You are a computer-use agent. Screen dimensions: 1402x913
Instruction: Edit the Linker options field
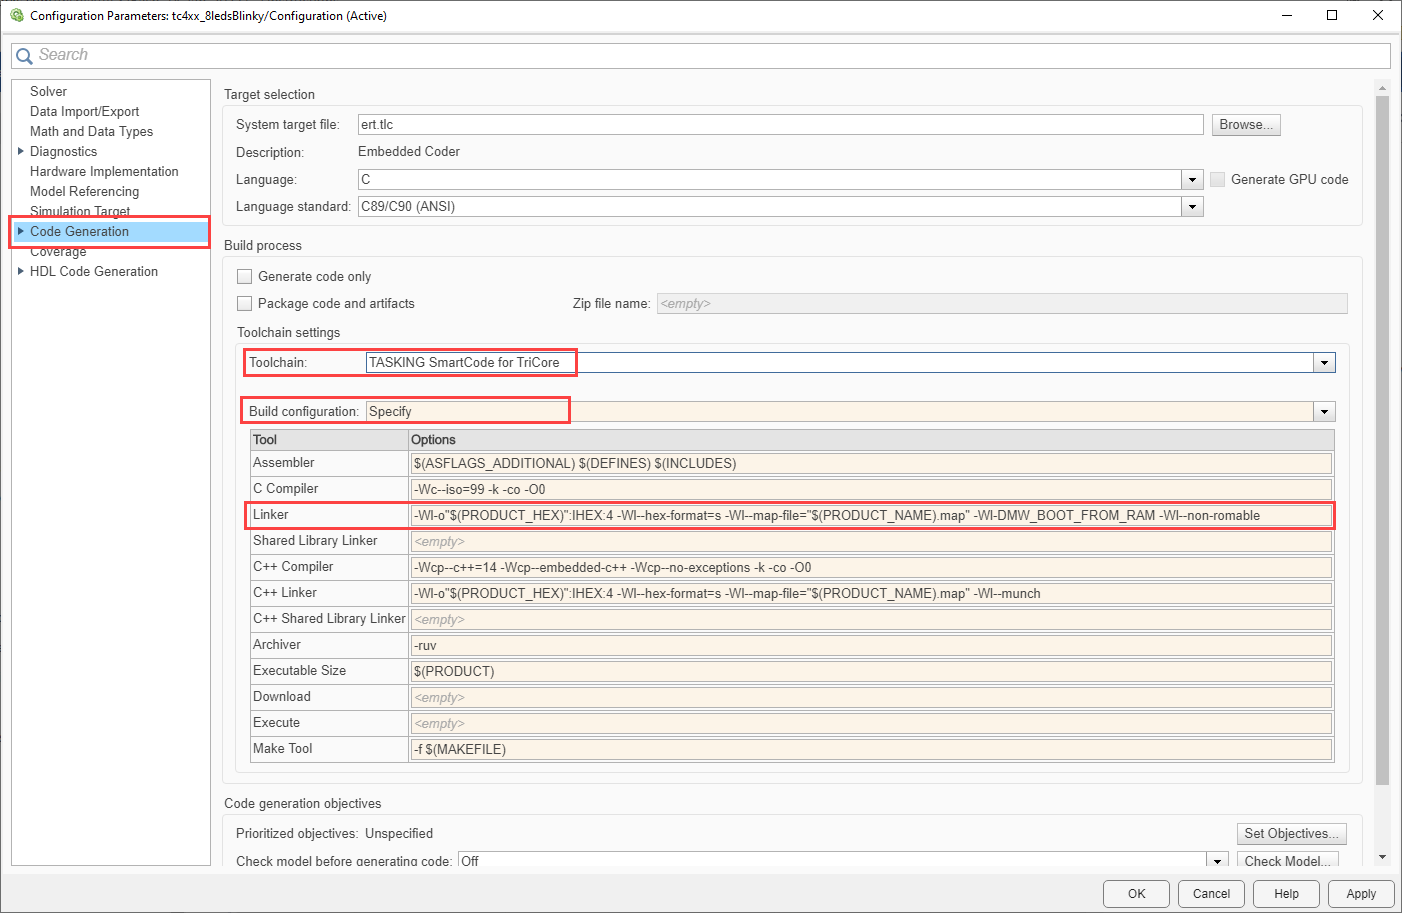870,514
